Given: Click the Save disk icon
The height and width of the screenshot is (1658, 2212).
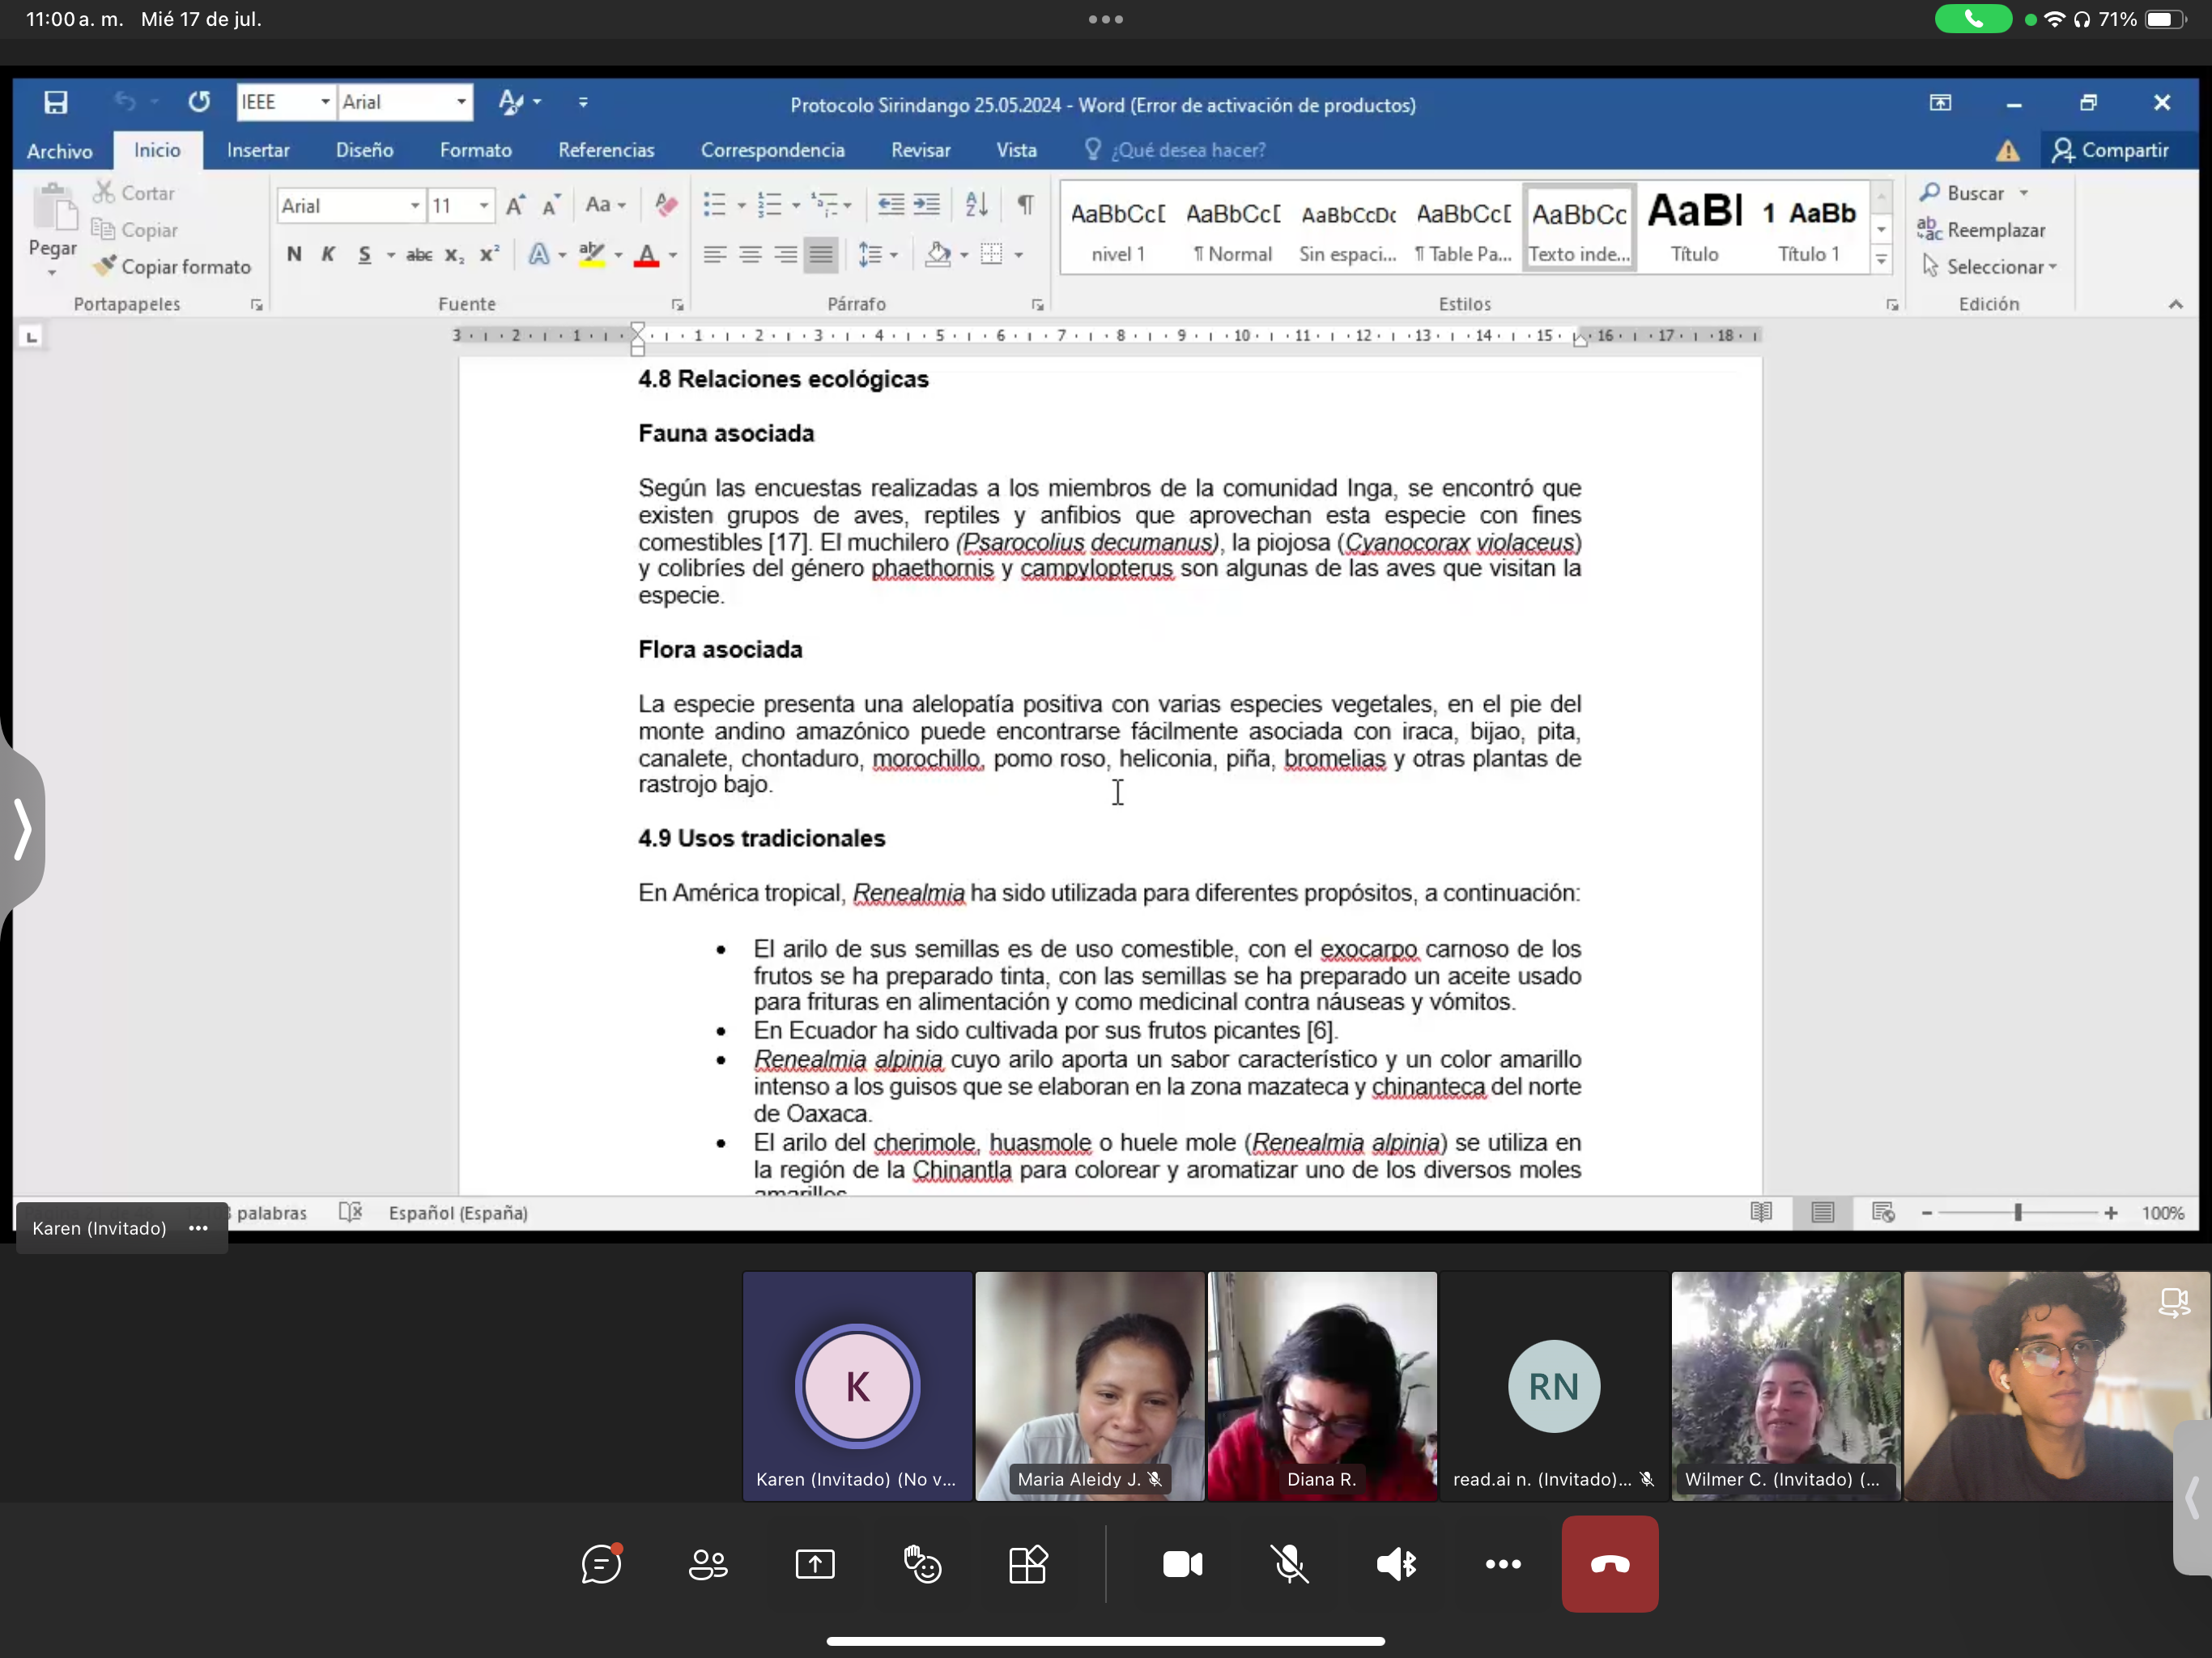Looking at the screenshot, I should (55, 102).
